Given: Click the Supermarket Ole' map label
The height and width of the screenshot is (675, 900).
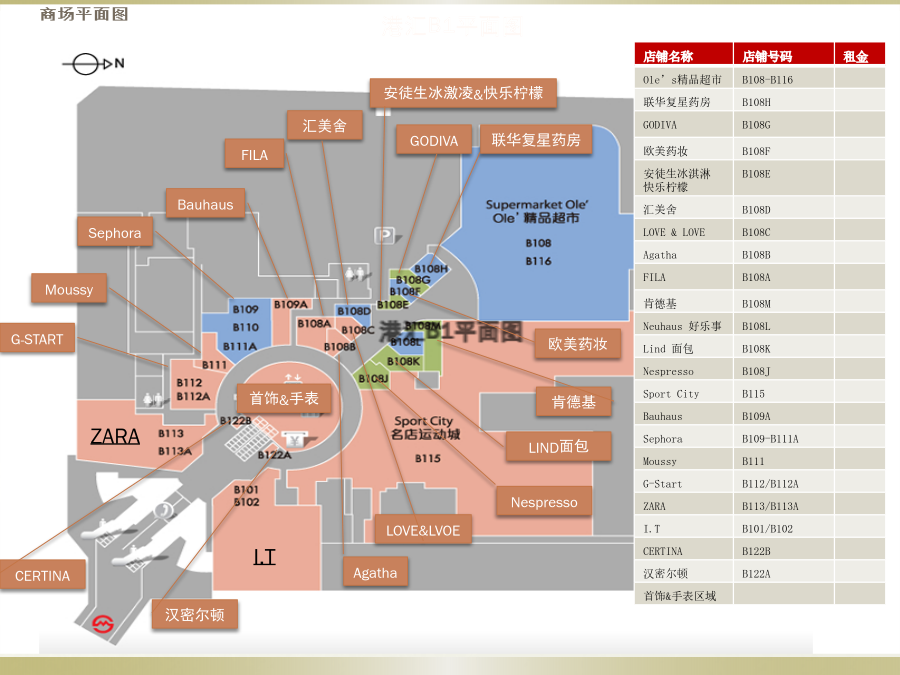Looking at the screenshot, I should (537, 211).
